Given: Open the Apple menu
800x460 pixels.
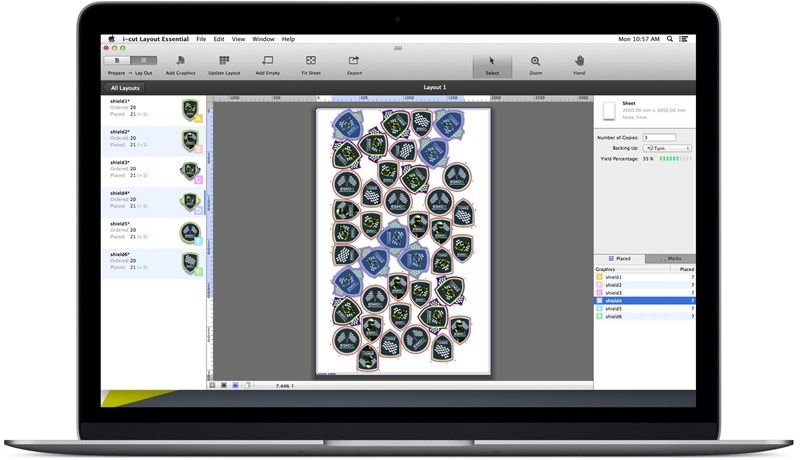Looking at the screenshot, I should click(111, 39).
